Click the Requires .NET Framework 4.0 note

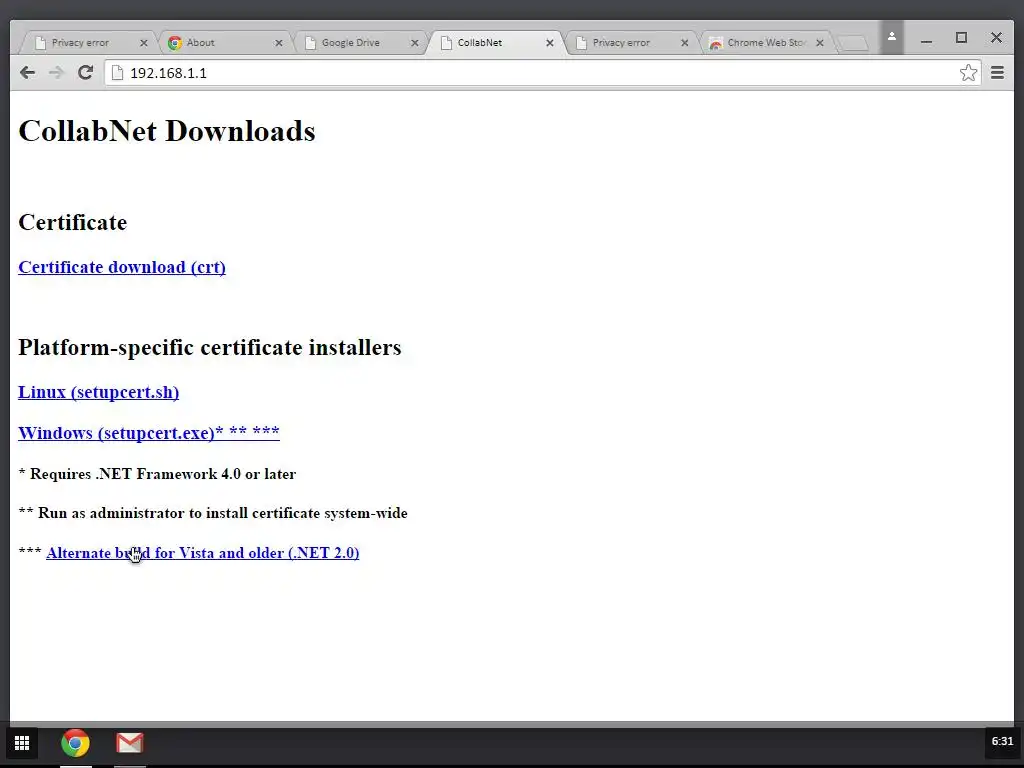[157, 474]
